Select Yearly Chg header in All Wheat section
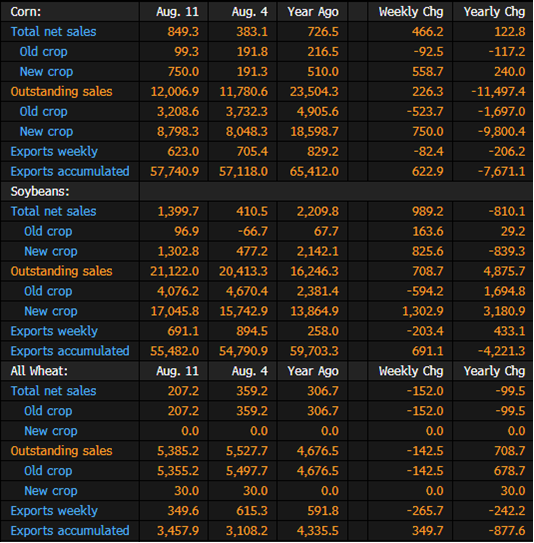The height and width of the screenshot is (543, 534). pyautogui.click(x=494, y=371)
